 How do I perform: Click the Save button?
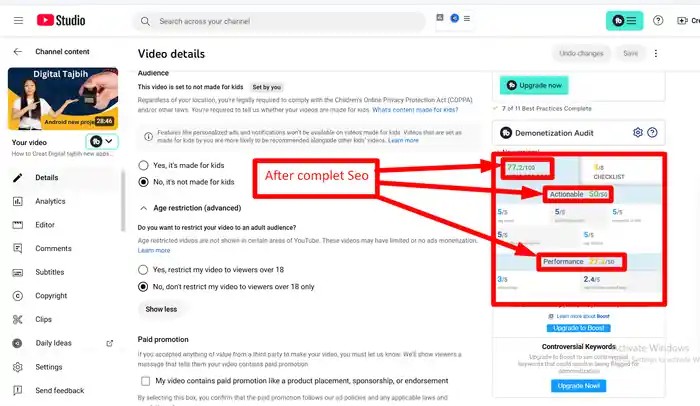coord(630,53)
